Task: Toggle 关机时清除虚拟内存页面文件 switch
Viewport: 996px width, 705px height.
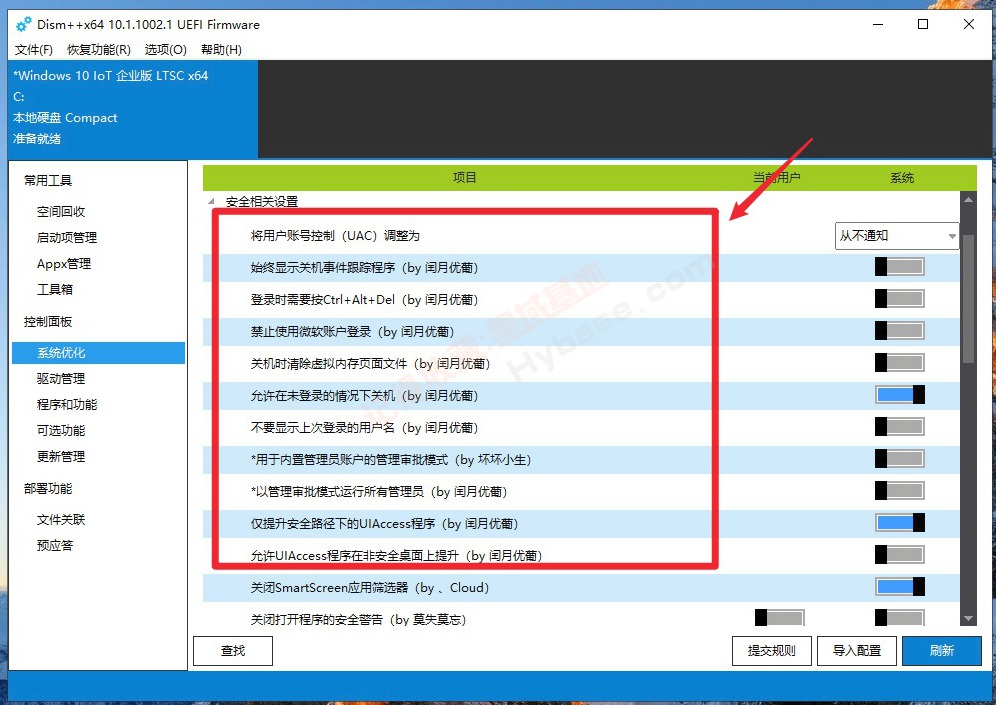Action: point(899,363)
